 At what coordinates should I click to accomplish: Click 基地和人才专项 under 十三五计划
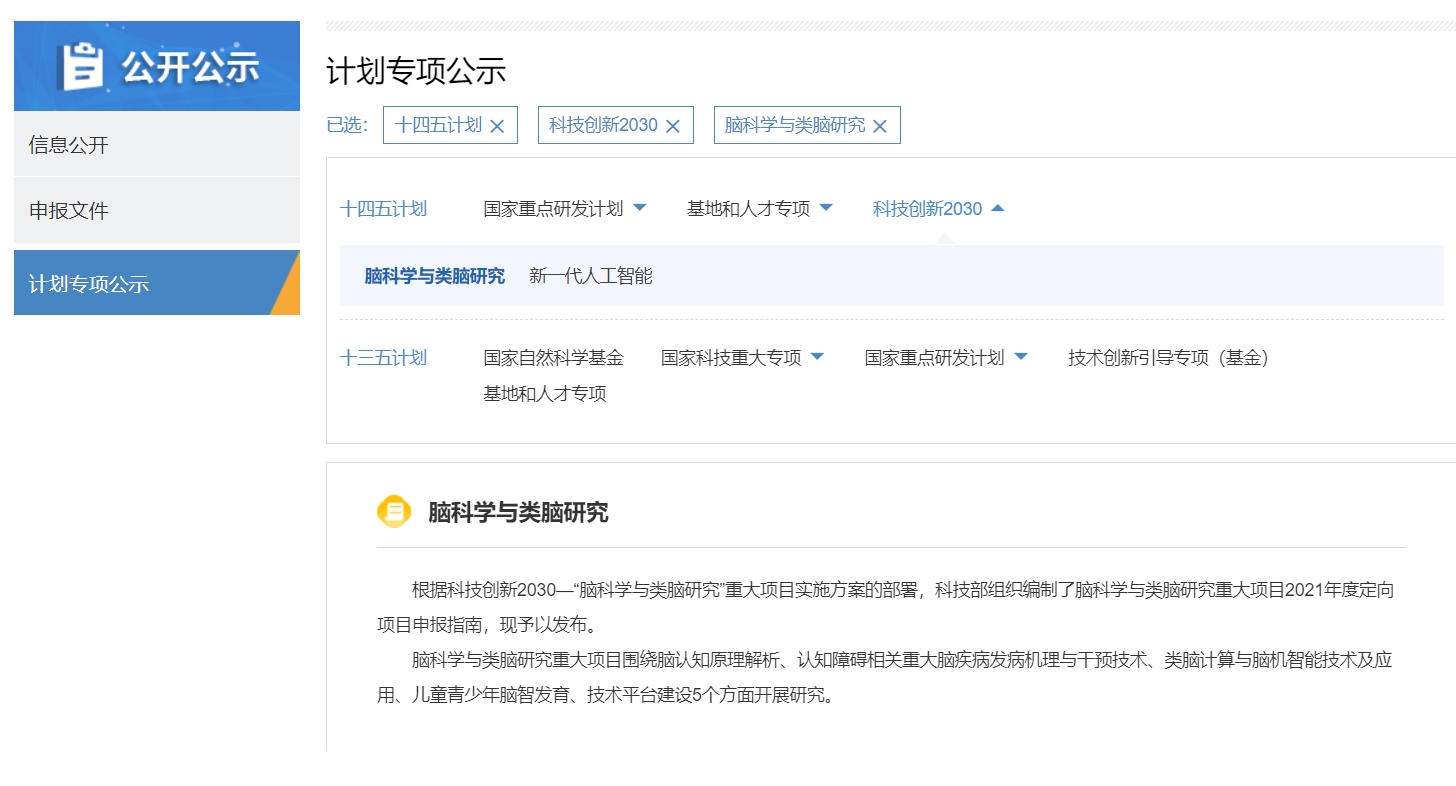click(545, 394)
